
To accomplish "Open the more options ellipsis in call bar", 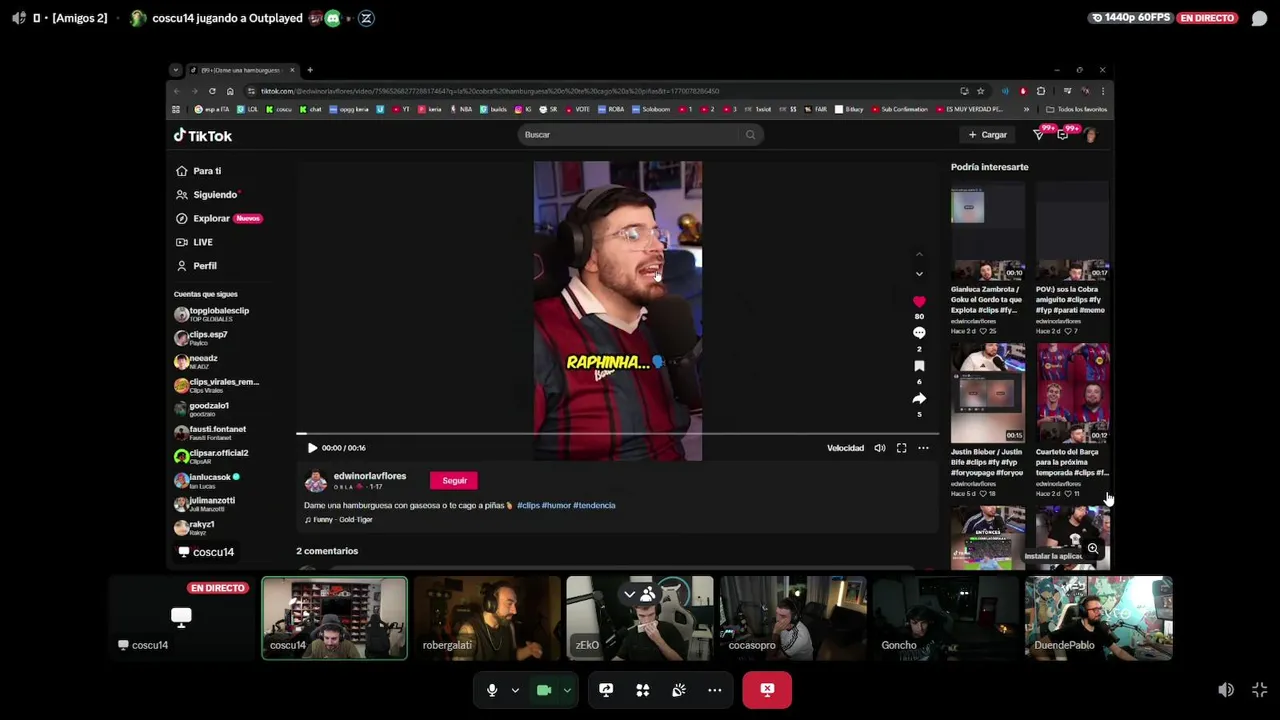I will [x=715, y=690].
